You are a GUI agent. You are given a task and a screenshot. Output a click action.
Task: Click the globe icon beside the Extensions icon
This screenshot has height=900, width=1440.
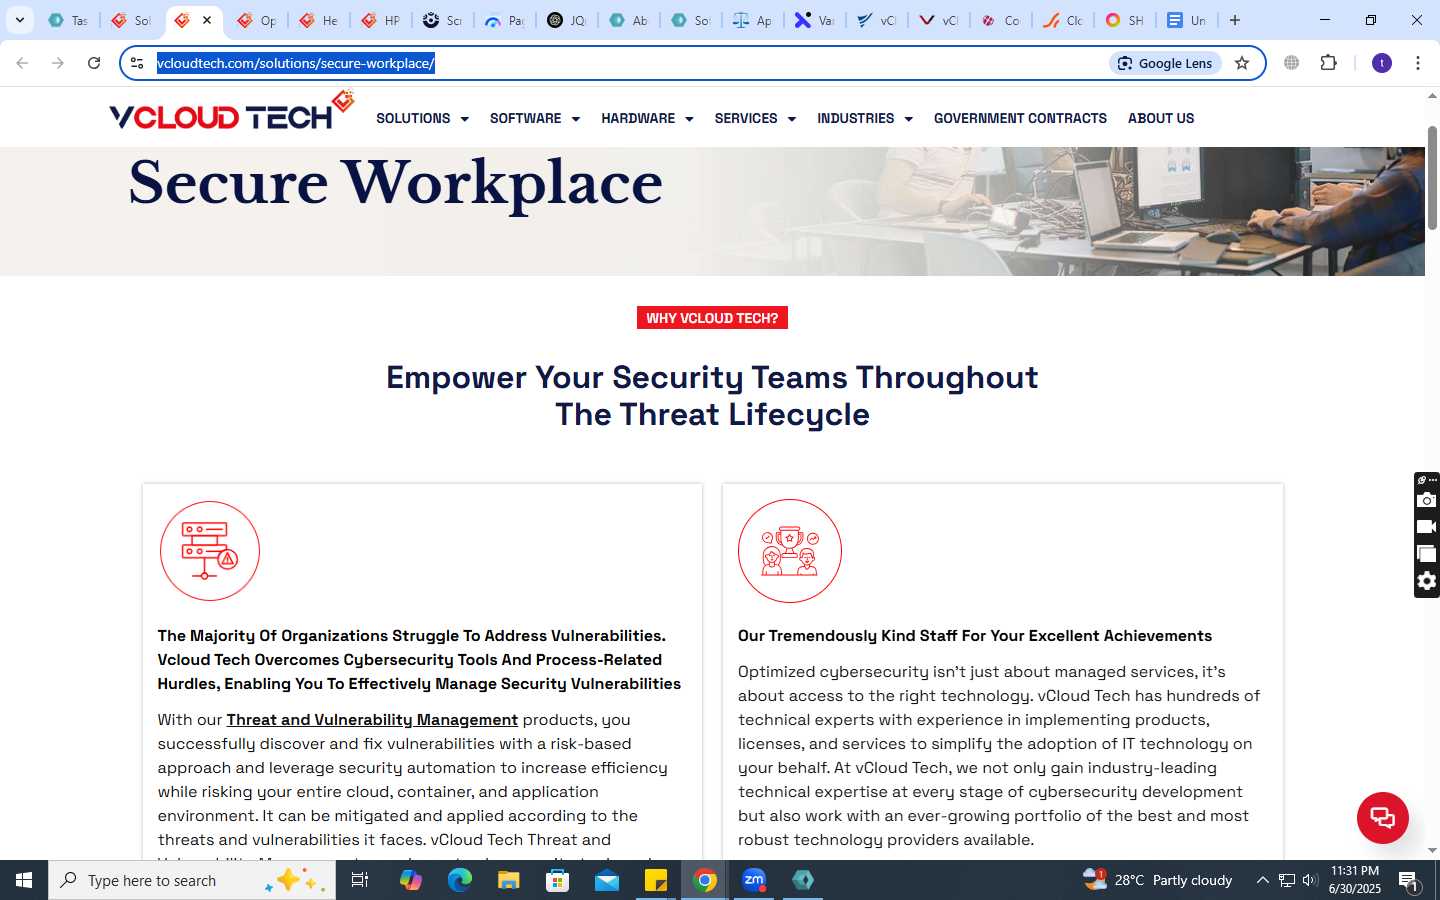pyautogui.click(x=1292, y=63)
